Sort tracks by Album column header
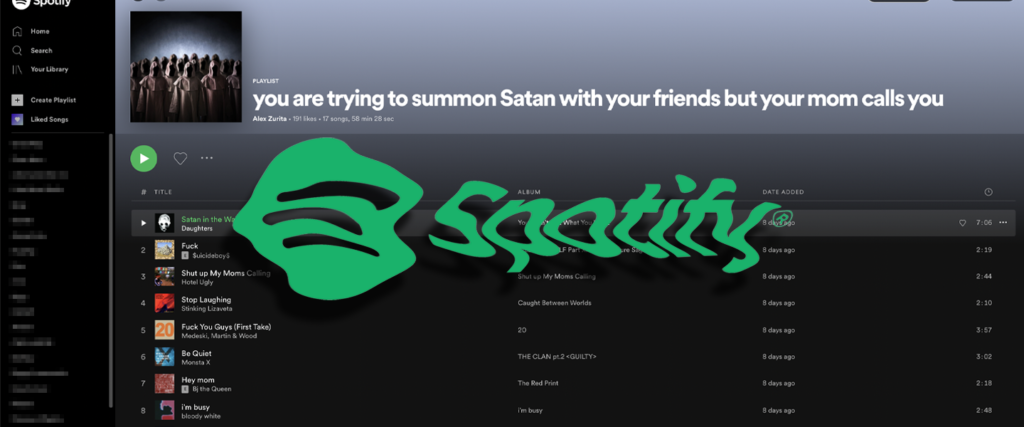The height and width of the screenshot is (427, 1024). [x=528, y=192]
